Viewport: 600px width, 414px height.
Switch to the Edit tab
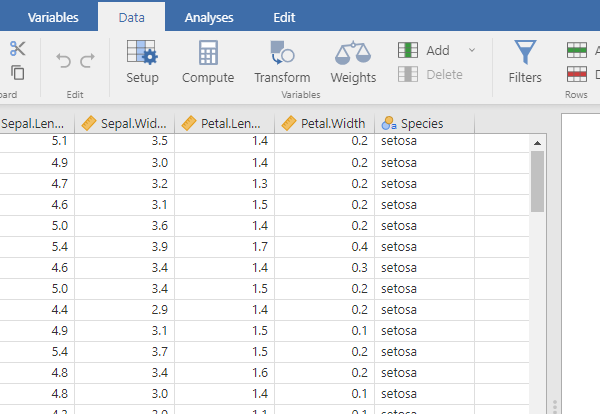click(284, 18)
